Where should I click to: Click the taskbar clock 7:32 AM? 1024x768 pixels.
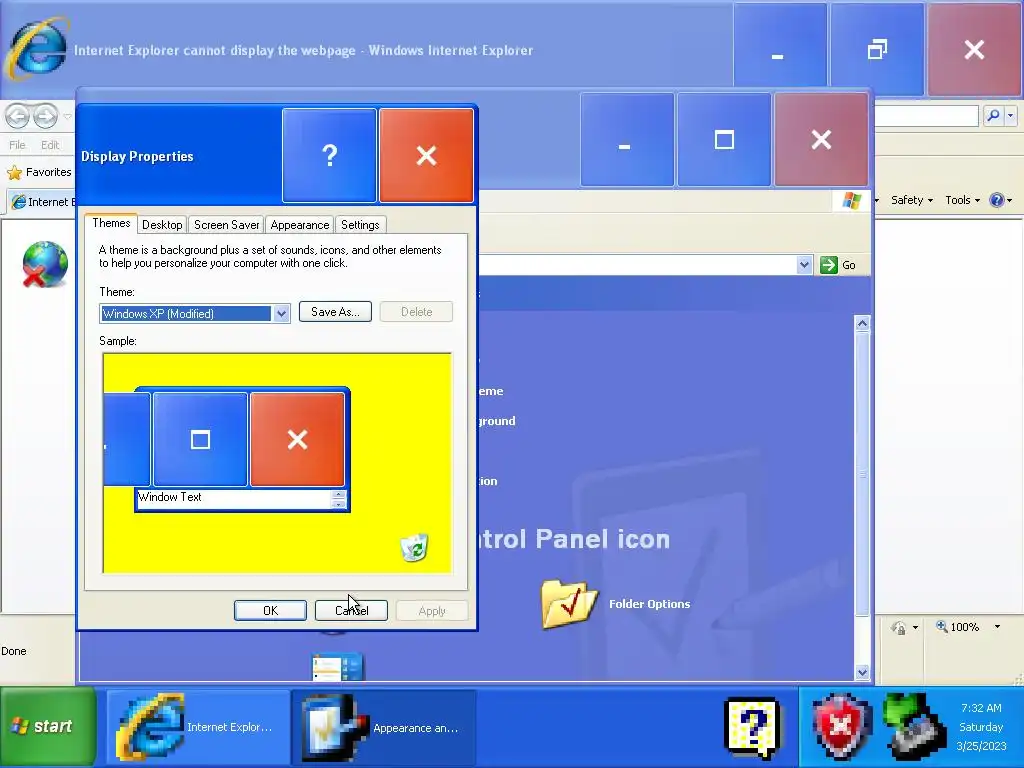click(x=981, y=708)
